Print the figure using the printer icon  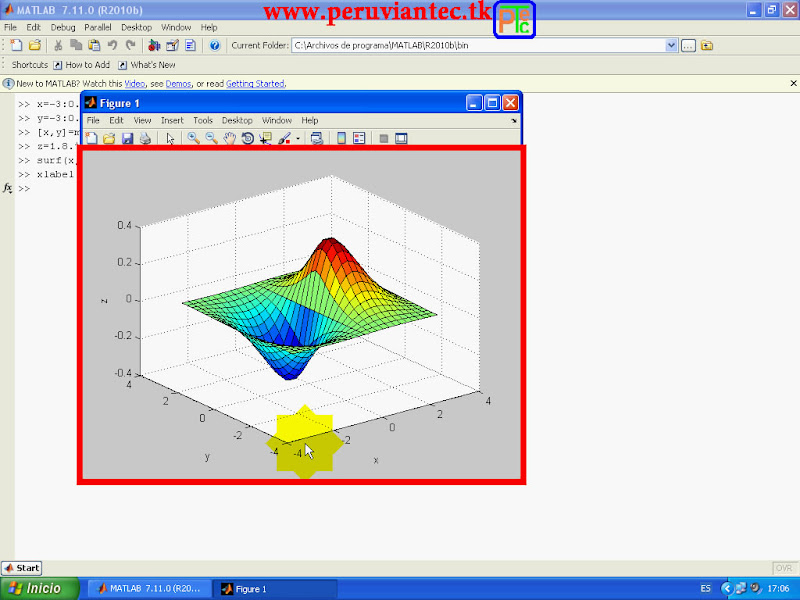click(145, 138)
